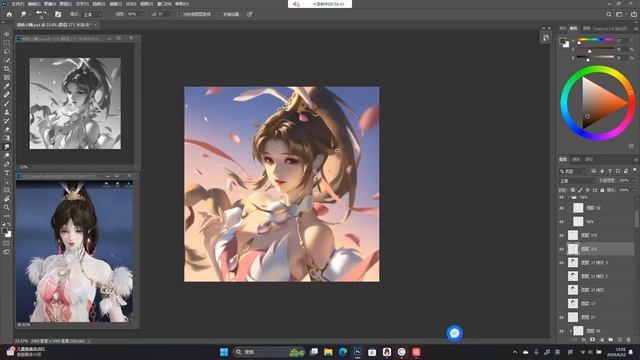Viewport: 640px width, 360px height.
Task: Select the grayscale preview document window
Action: pos(78,102)
